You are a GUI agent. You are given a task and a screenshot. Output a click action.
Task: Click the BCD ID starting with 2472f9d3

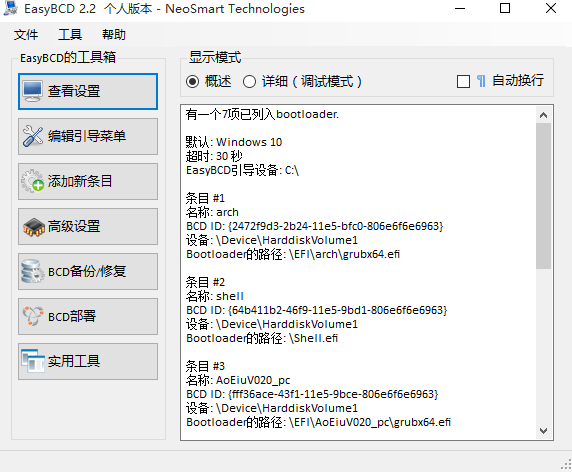pos(336,226)
